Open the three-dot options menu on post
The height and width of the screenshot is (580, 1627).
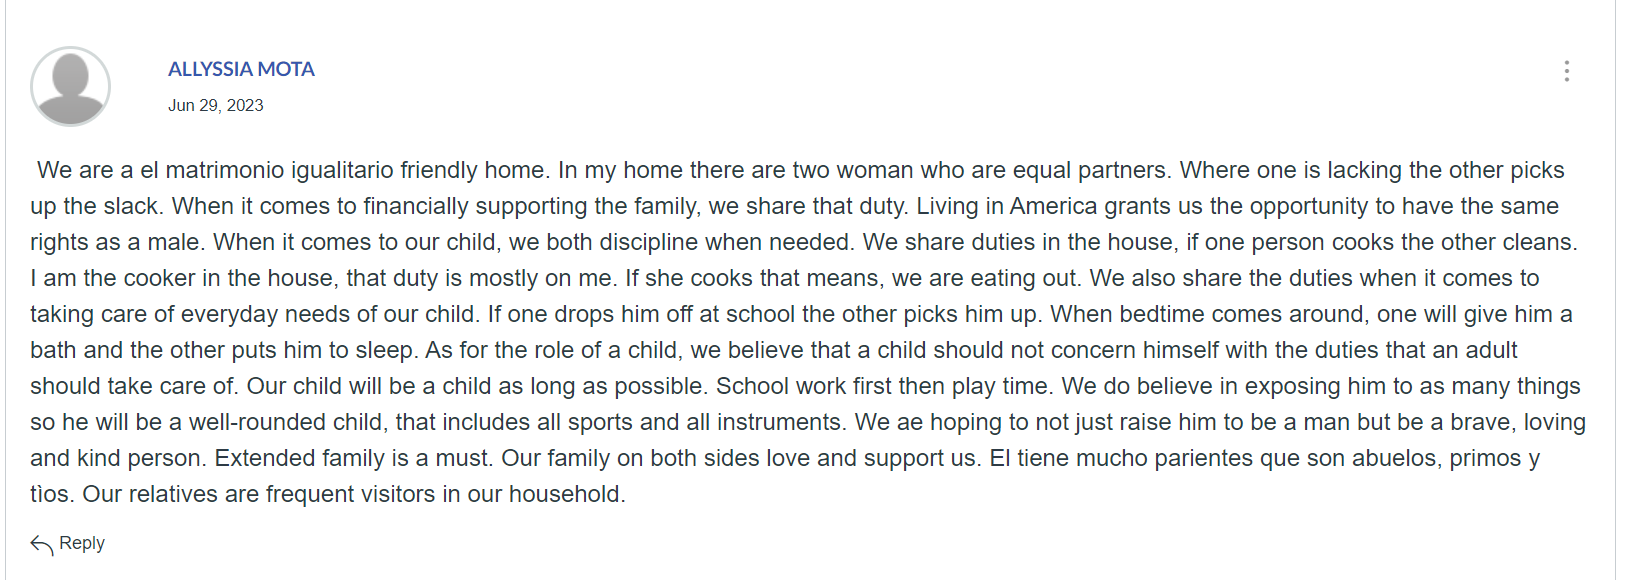(1566, 71)
